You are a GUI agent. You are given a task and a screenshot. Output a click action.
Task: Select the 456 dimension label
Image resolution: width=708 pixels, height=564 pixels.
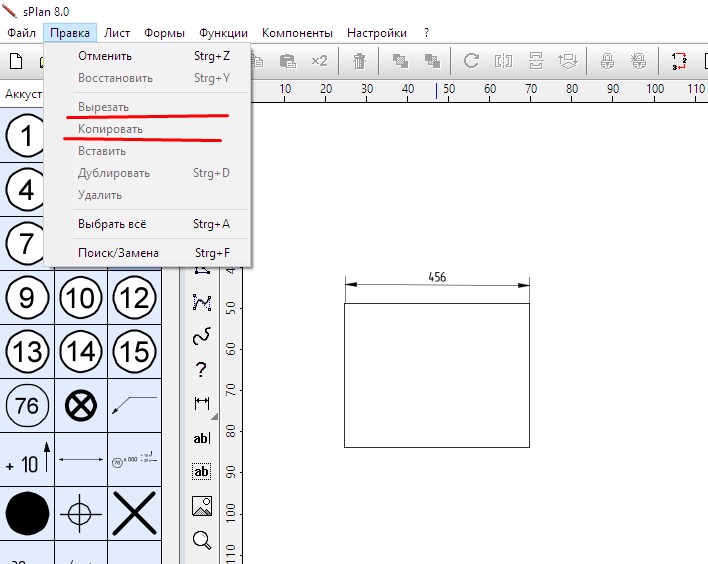pos(437,277)
